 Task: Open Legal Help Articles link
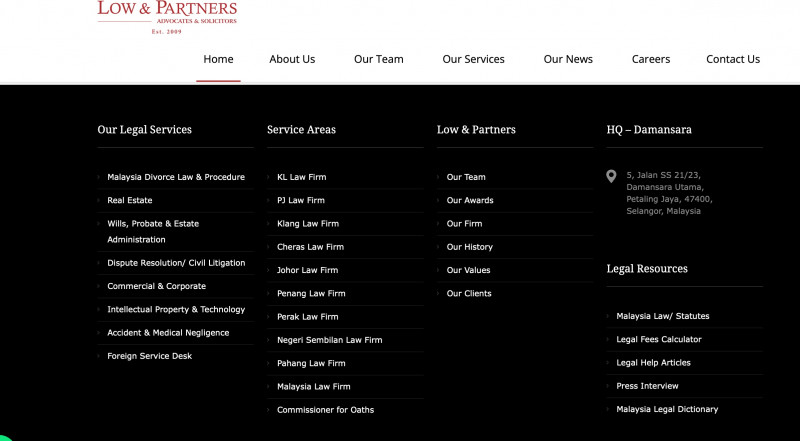tap(653, 363)
